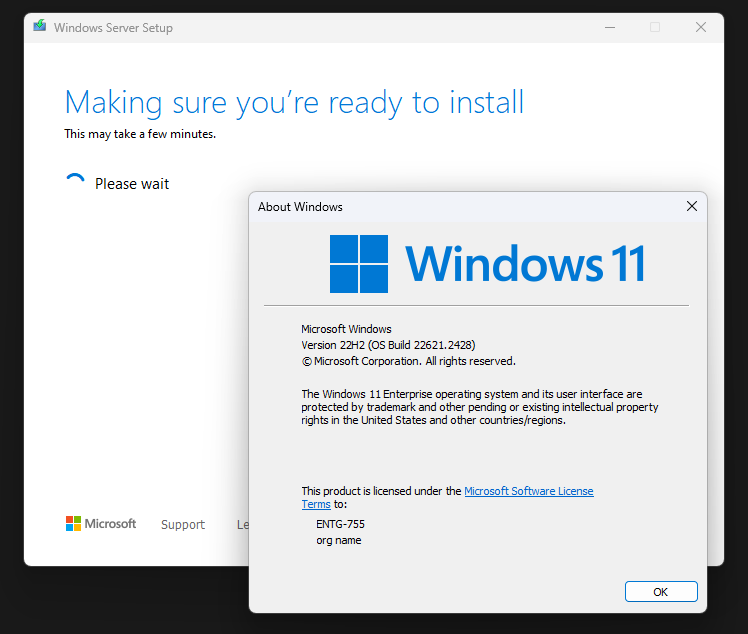
Task: Click OK in About Windows dialog
Action: (661, 592)
